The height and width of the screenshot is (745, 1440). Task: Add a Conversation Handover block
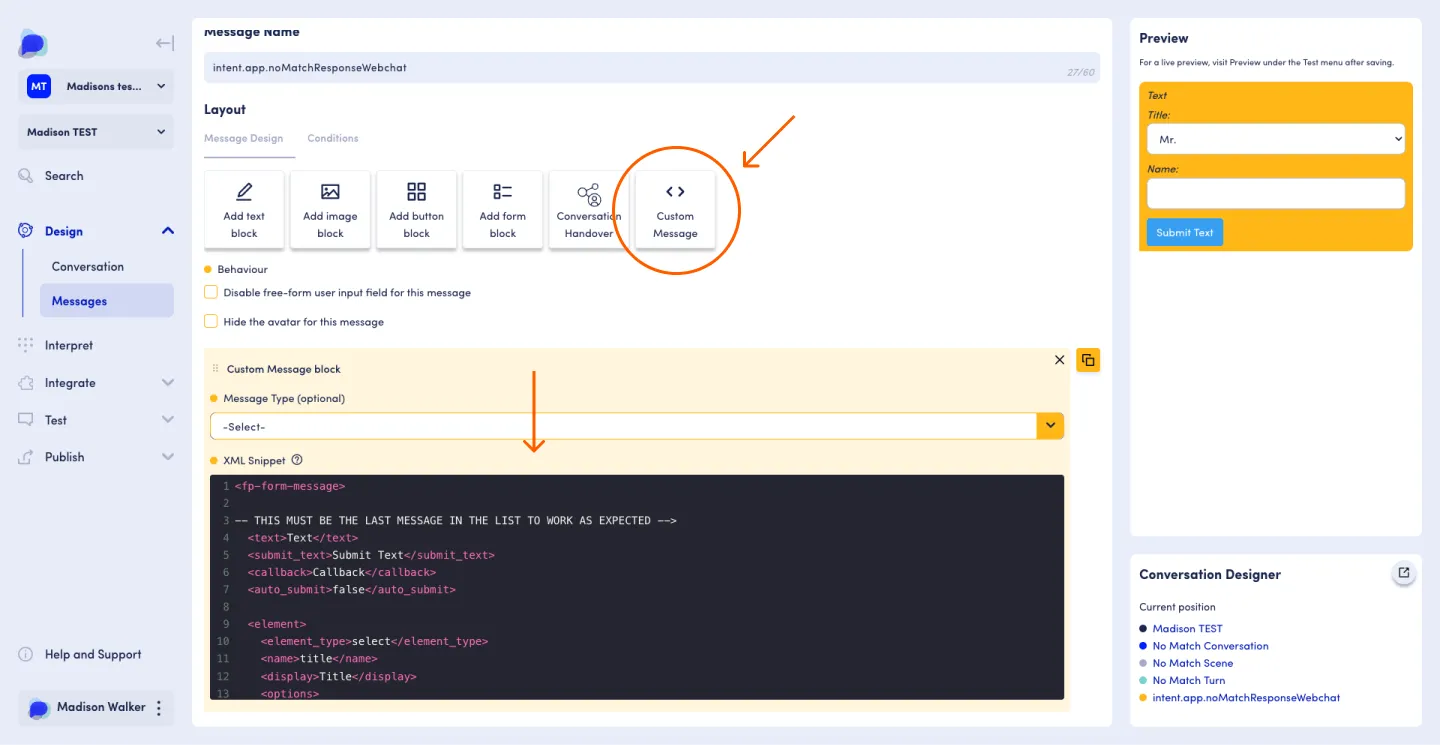pos(589,210)
